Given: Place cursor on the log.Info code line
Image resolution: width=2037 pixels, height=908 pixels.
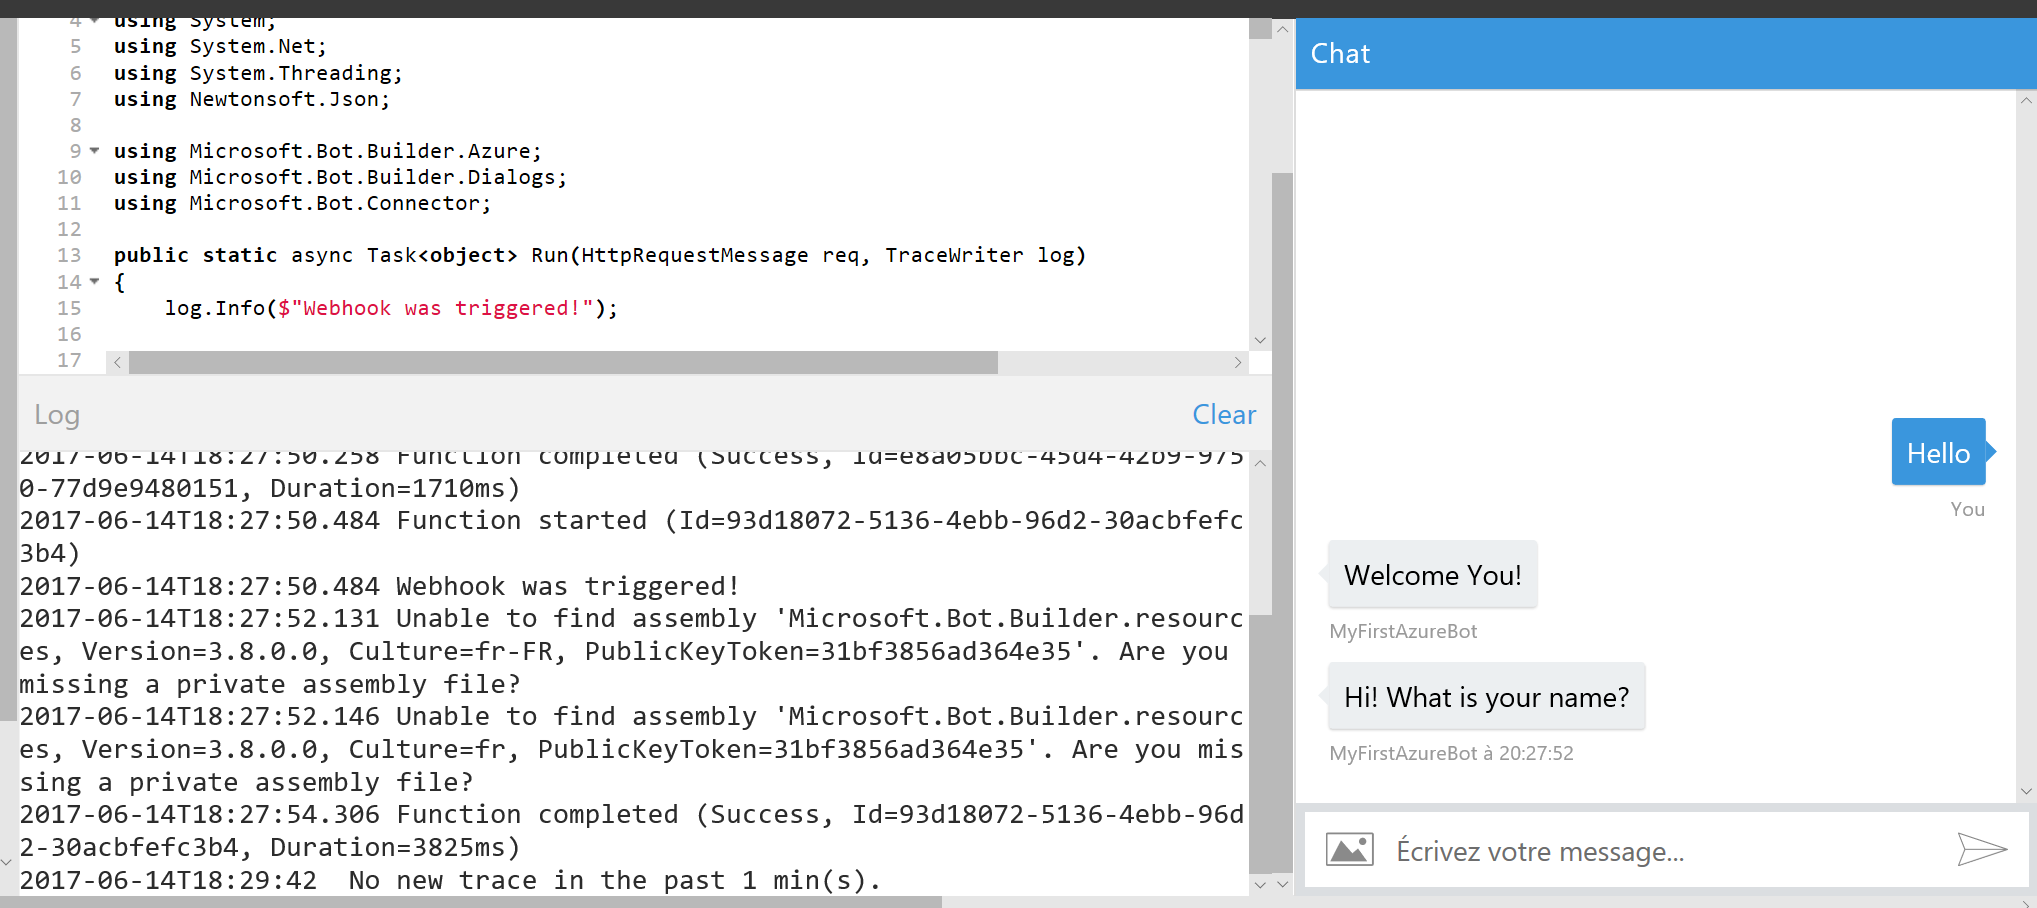Looking at the screenshot, I should (x=390, y=308).
